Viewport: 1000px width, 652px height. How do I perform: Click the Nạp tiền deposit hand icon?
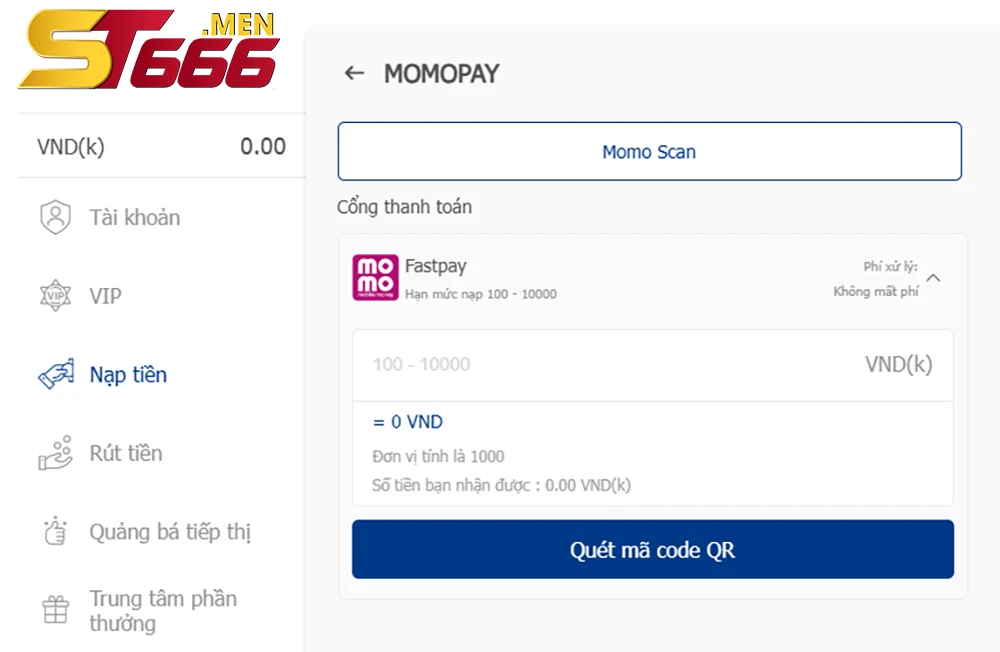point(56,374)
